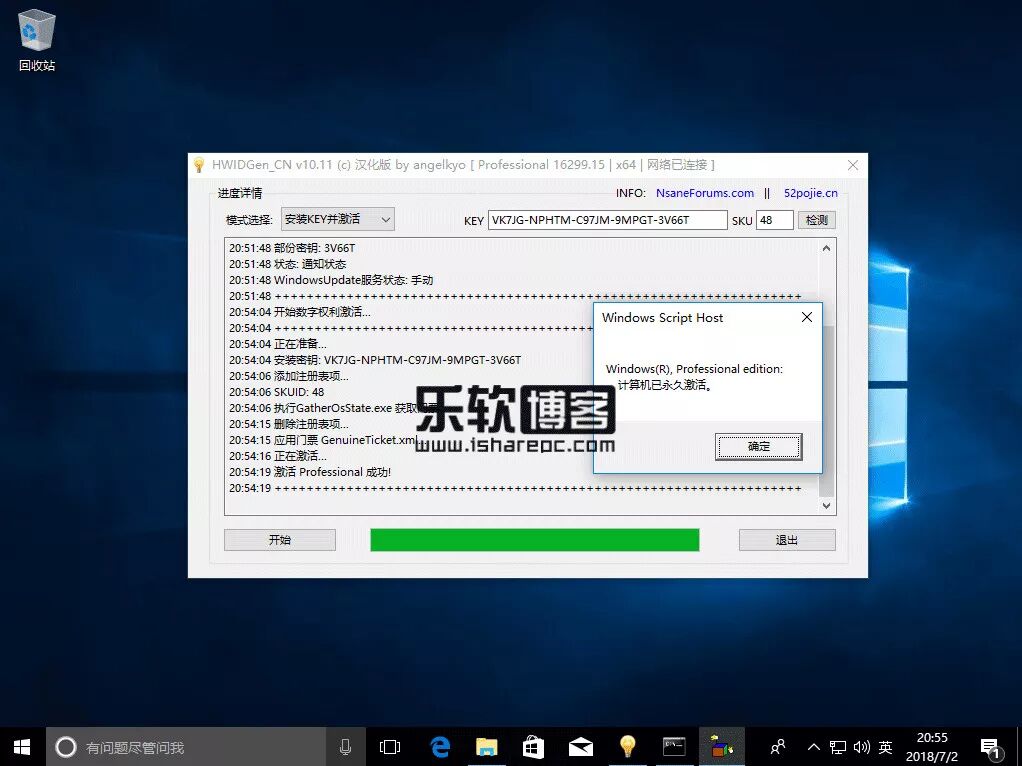Viewport: 1022px width, 766px height.
Task: Open the taskbar clock and date
Action: [x=932, y=747]
